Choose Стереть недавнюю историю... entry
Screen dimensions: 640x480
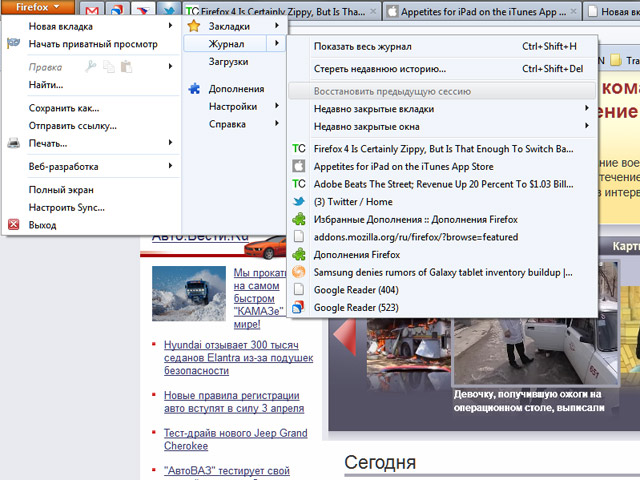[442, 69]
